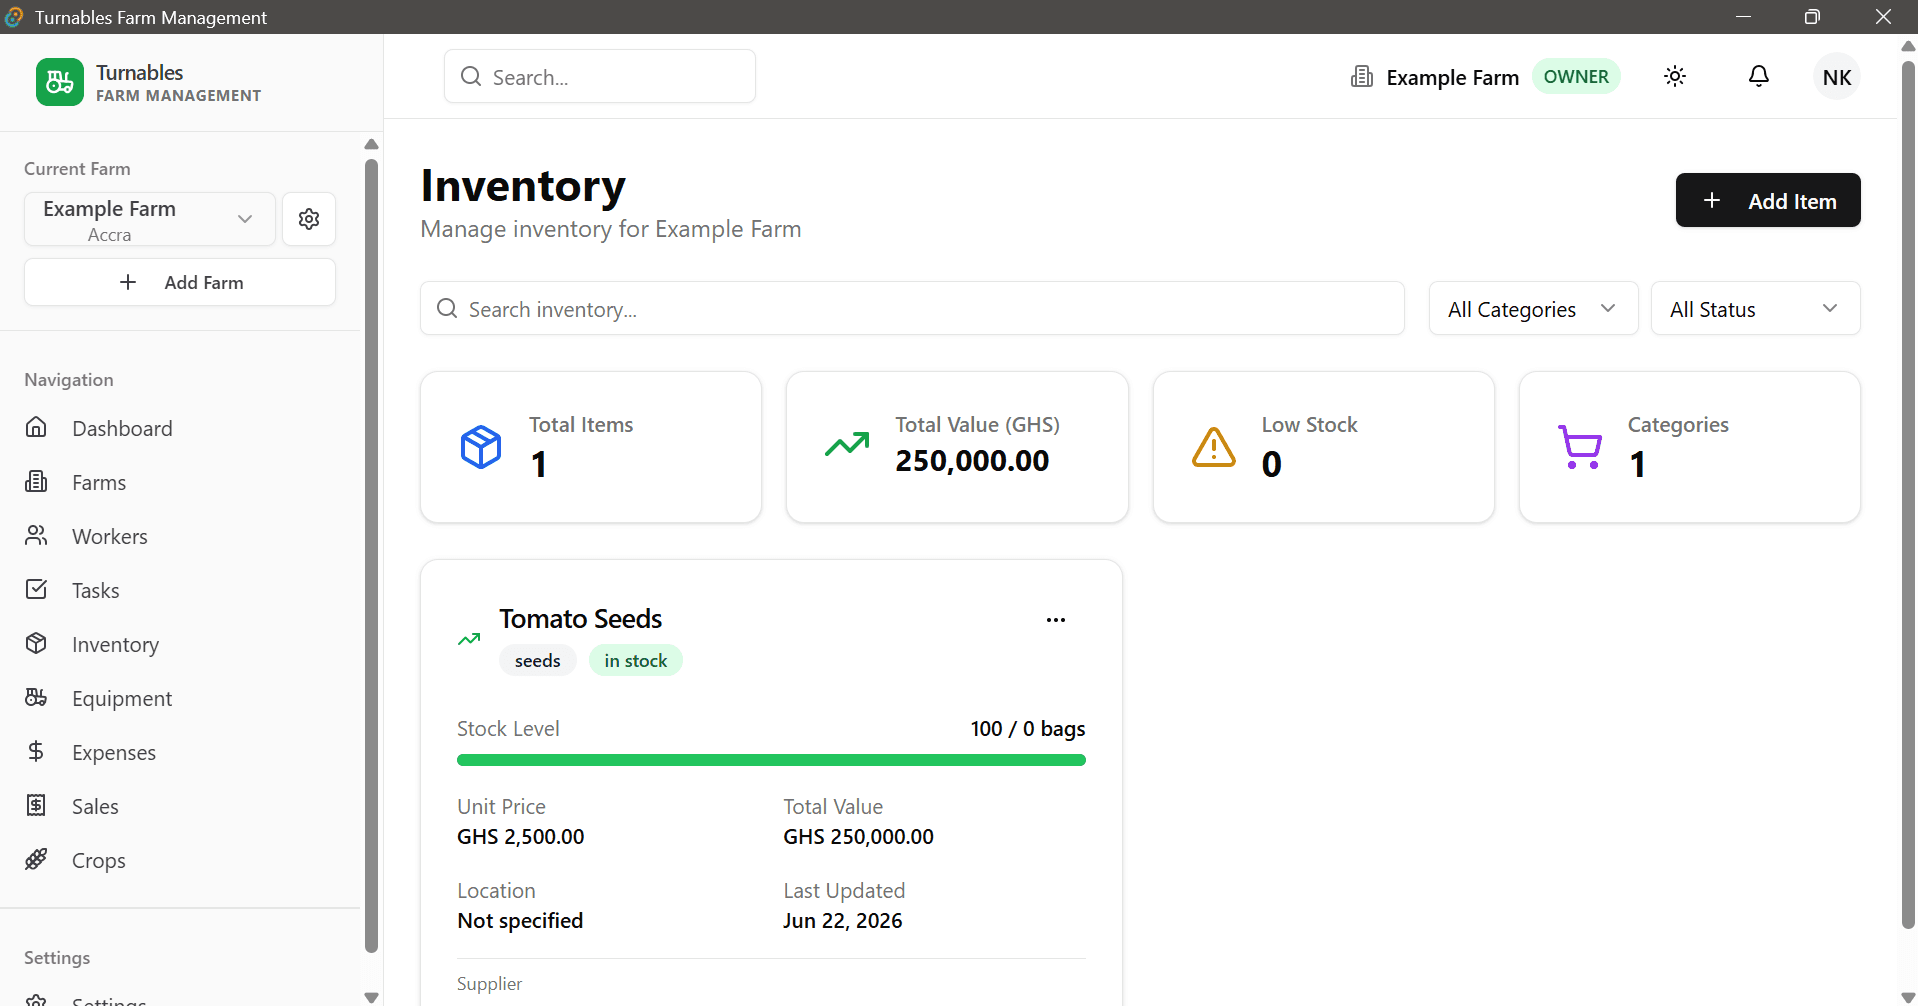
Task: Click the Tomato Seeds item title
Action: point(581,619)
